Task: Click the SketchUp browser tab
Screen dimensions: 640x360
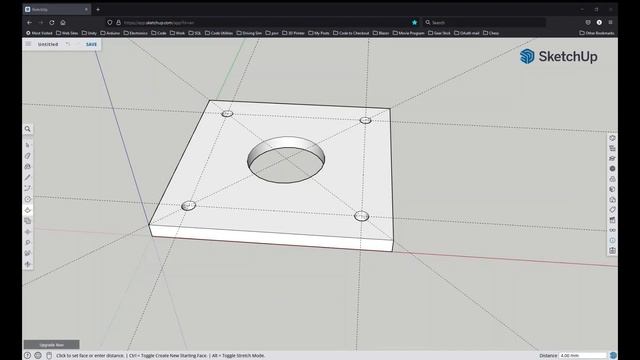Action: click(x=56, y=9)
